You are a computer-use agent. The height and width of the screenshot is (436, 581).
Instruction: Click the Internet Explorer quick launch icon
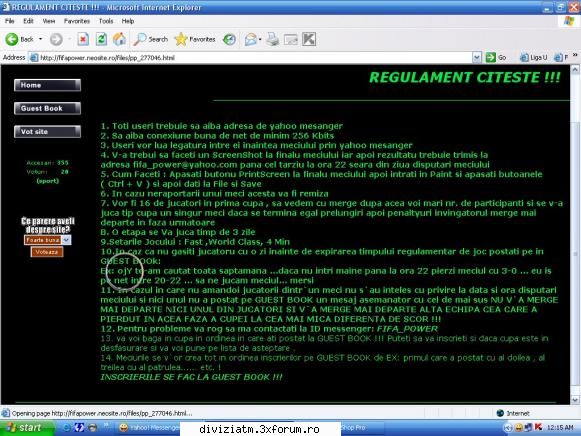coord(66,428)
